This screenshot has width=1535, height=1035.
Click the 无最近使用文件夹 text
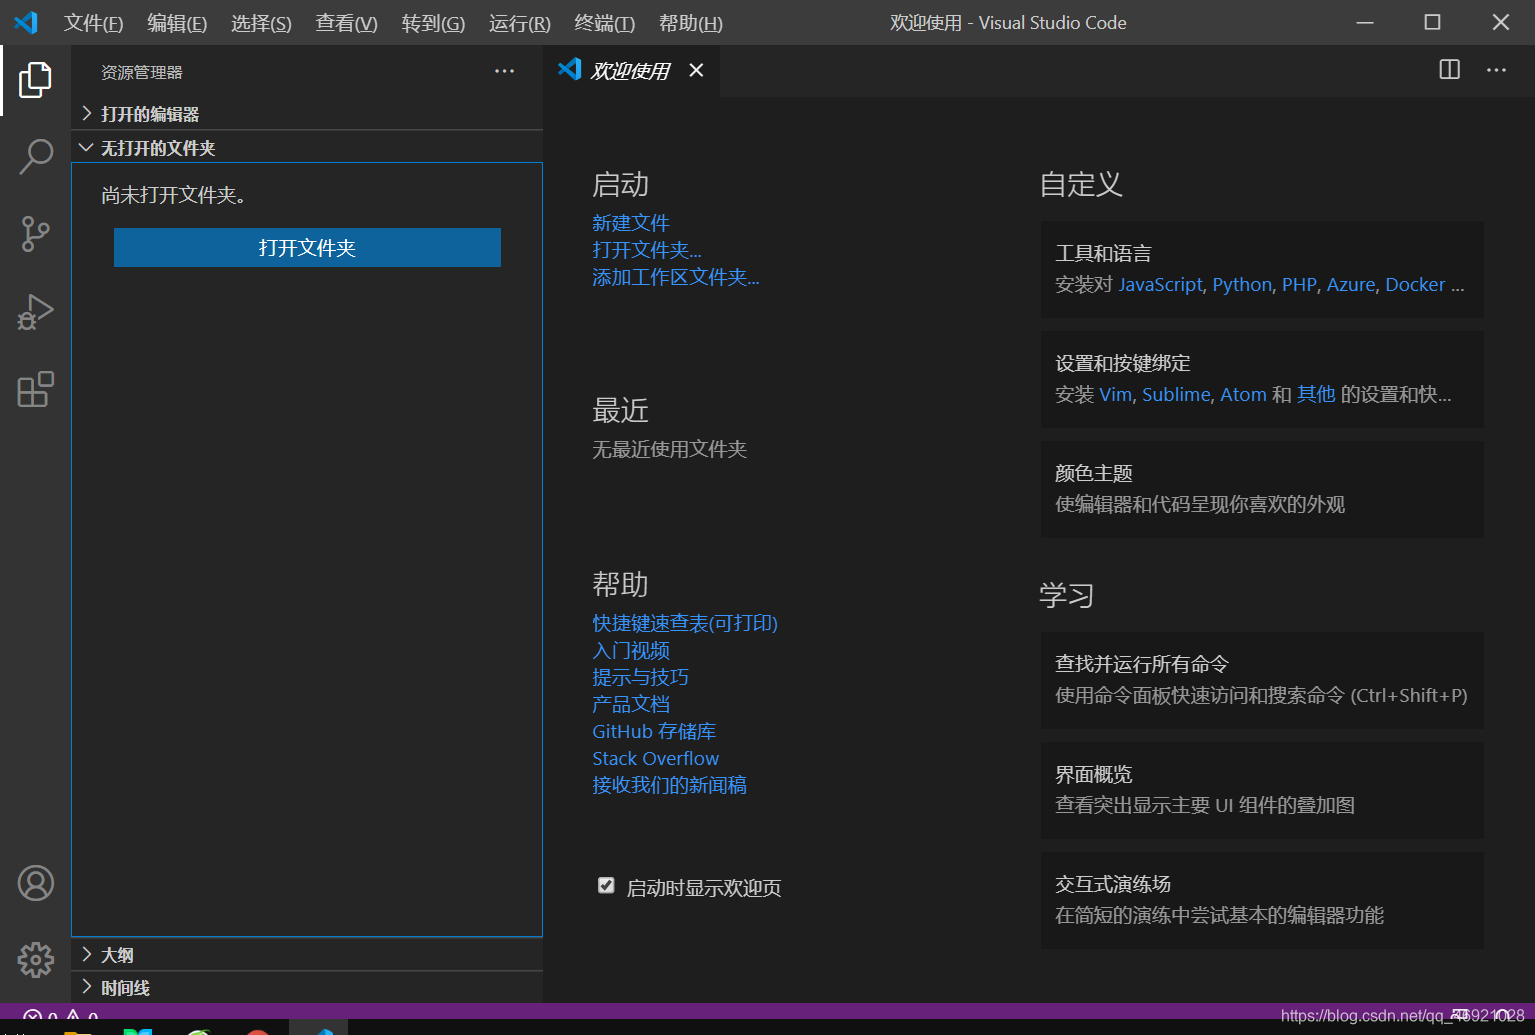pyautogui.click(x=669, y=449)
